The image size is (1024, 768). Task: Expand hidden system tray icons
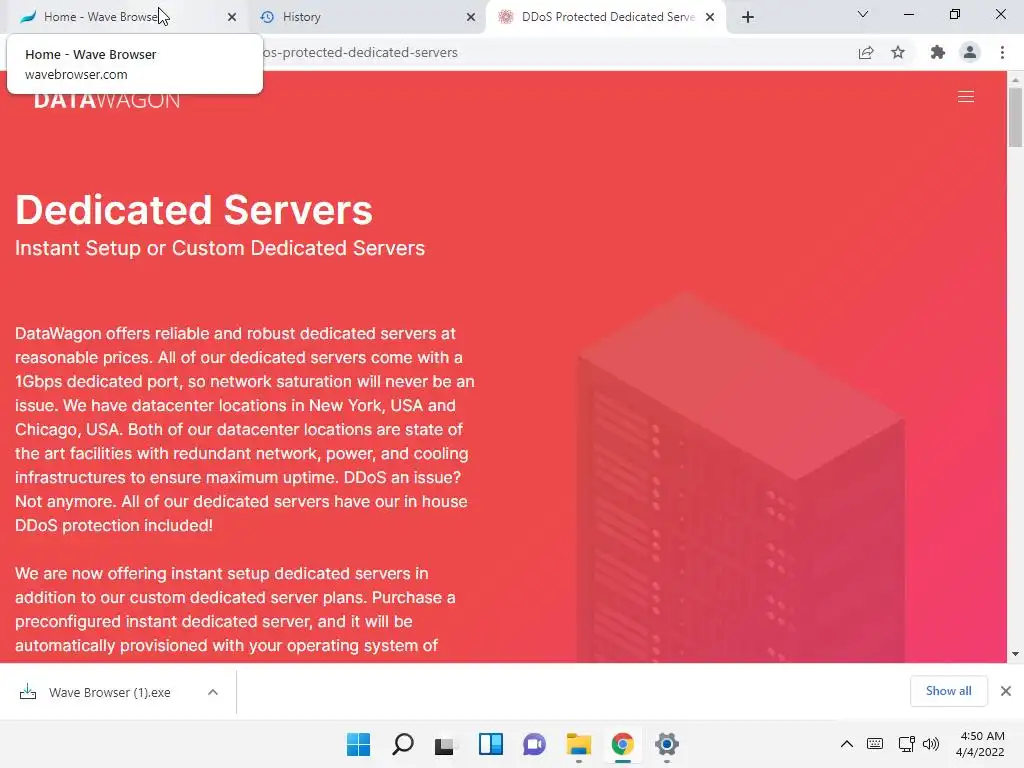(x=846, y=744)
